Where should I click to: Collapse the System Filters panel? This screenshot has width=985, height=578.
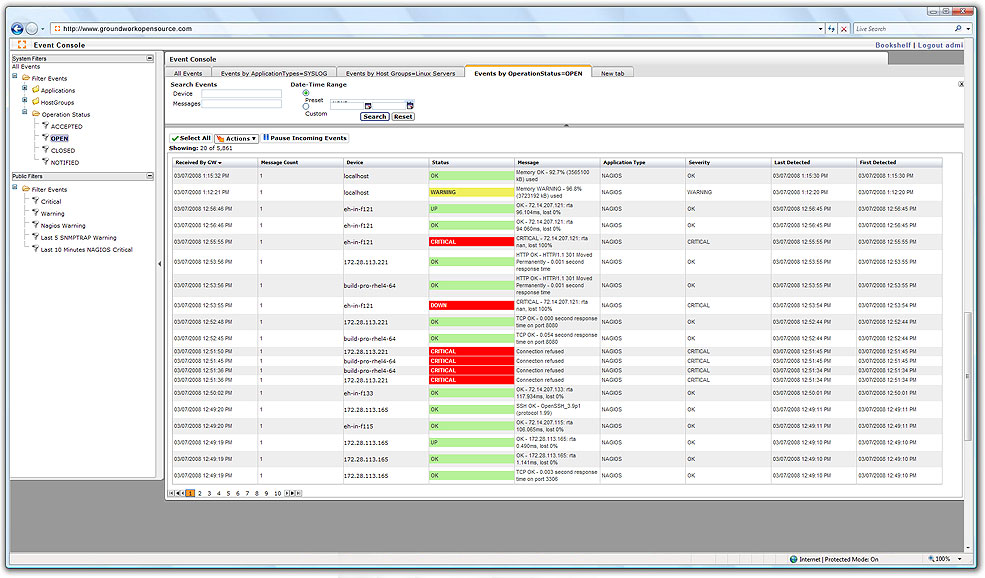point(149,58)
